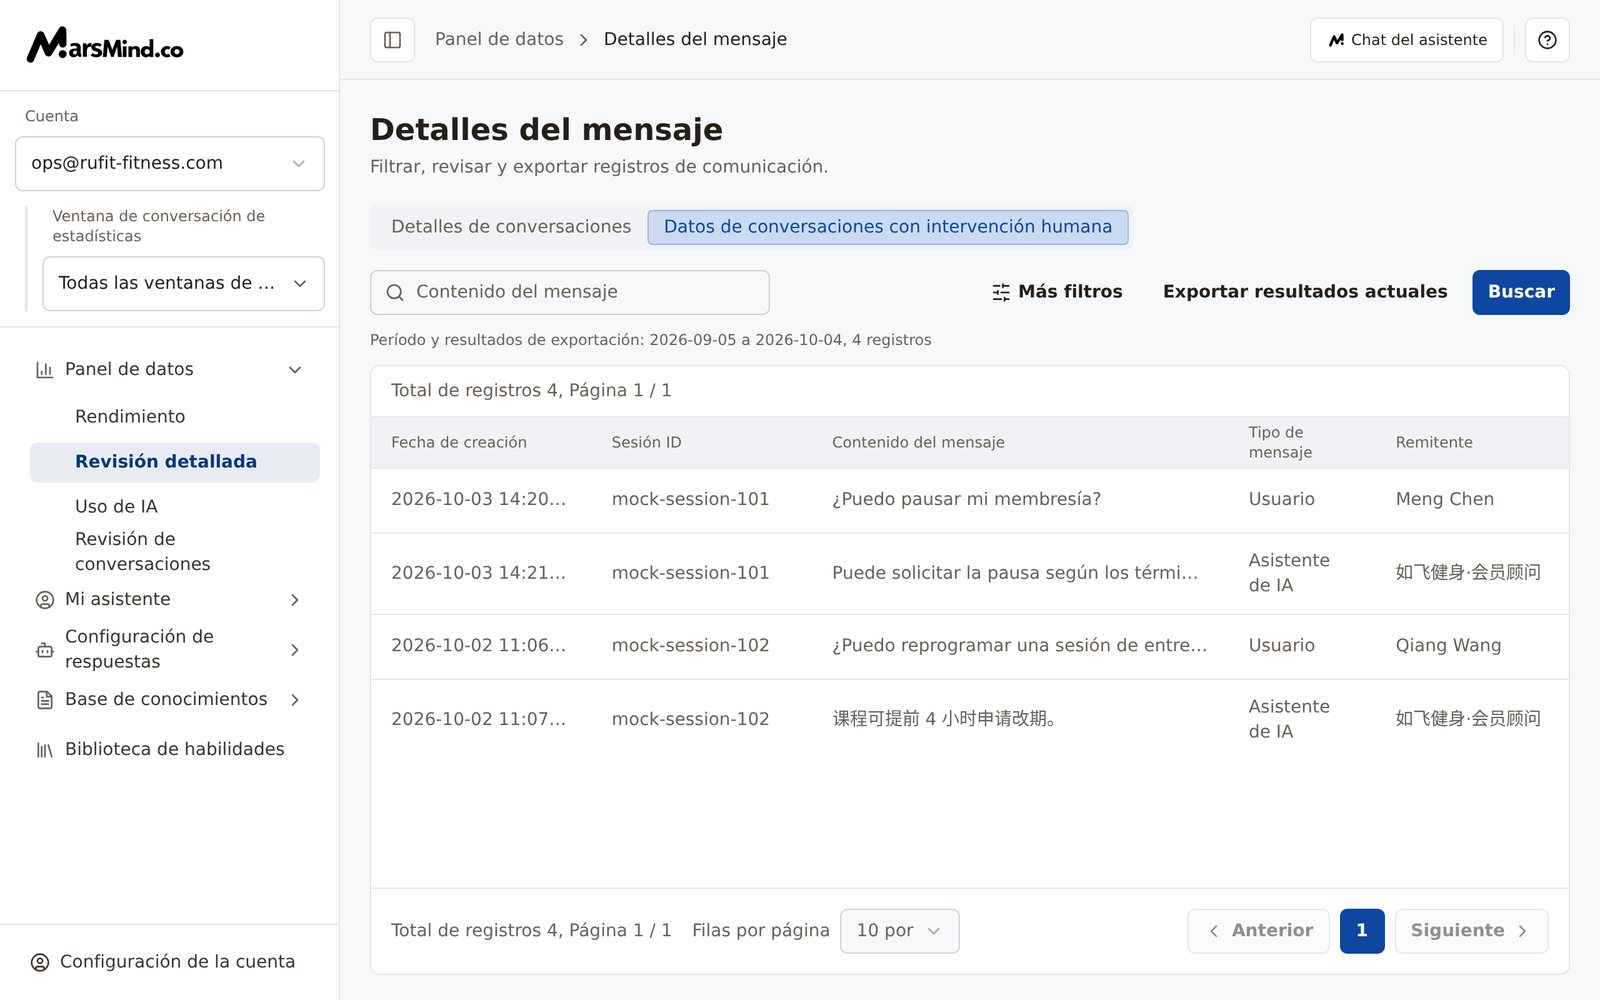Screen dimensions: 1600x1000
Task: Click the Panel de datos chart icon
Action: pyautogui.click(x=44, y=370)
